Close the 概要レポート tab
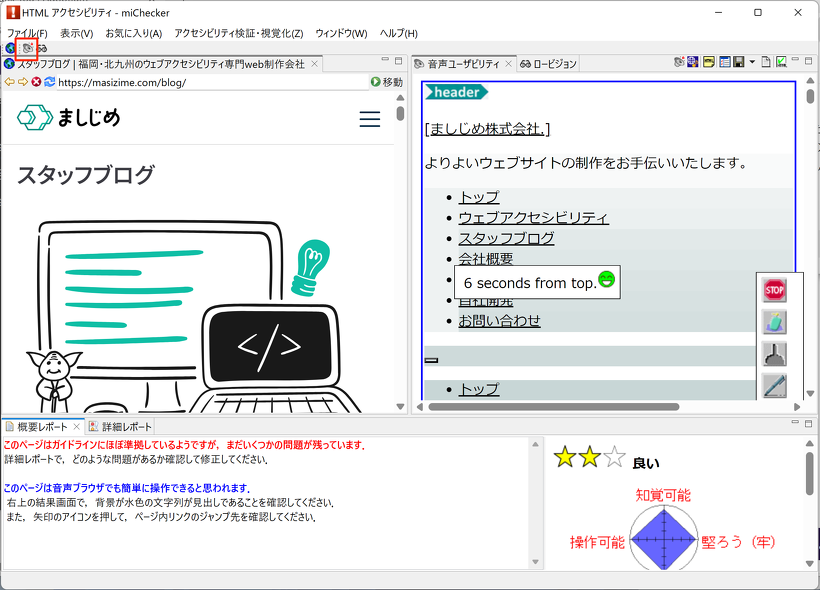The width and height of the screenshot is (820, 590). (76, 427)
